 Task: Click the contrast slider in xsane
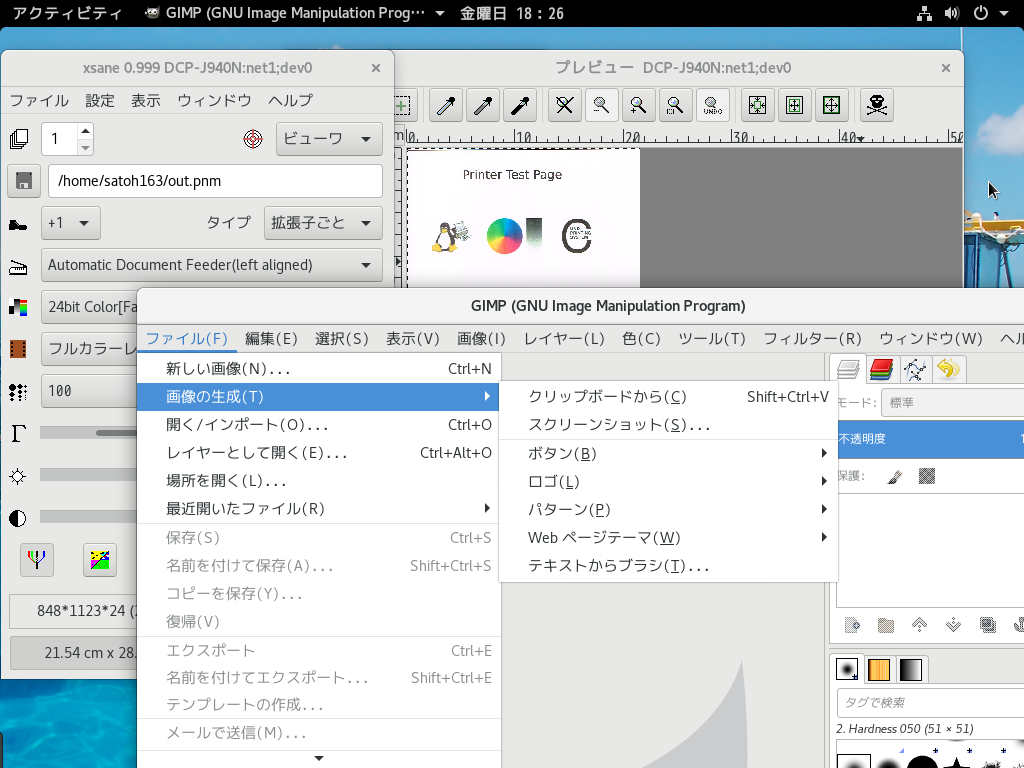89,517
